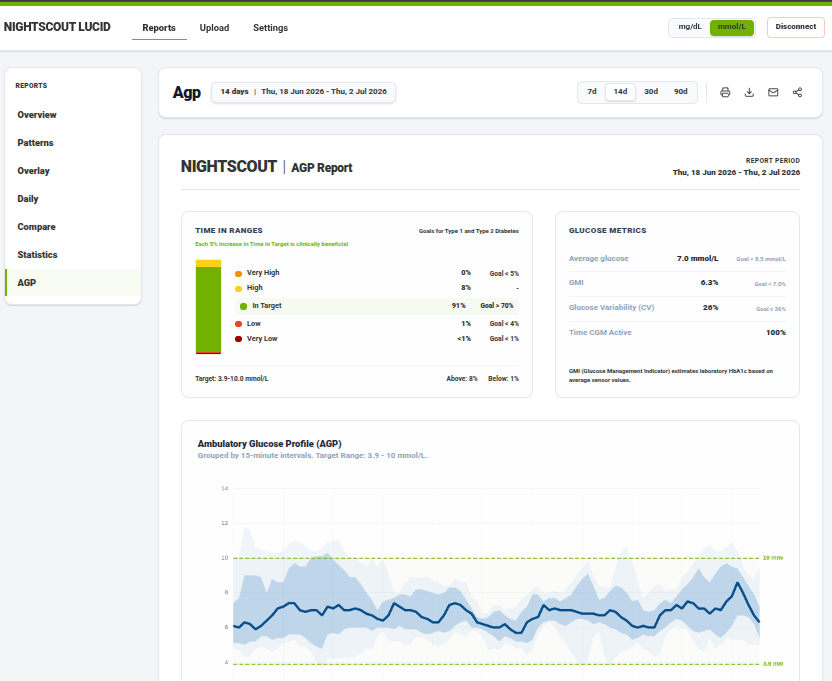Select the 90d range
Image resolution: width=832 pixels, height=681 pixels.
click(680, 92)
